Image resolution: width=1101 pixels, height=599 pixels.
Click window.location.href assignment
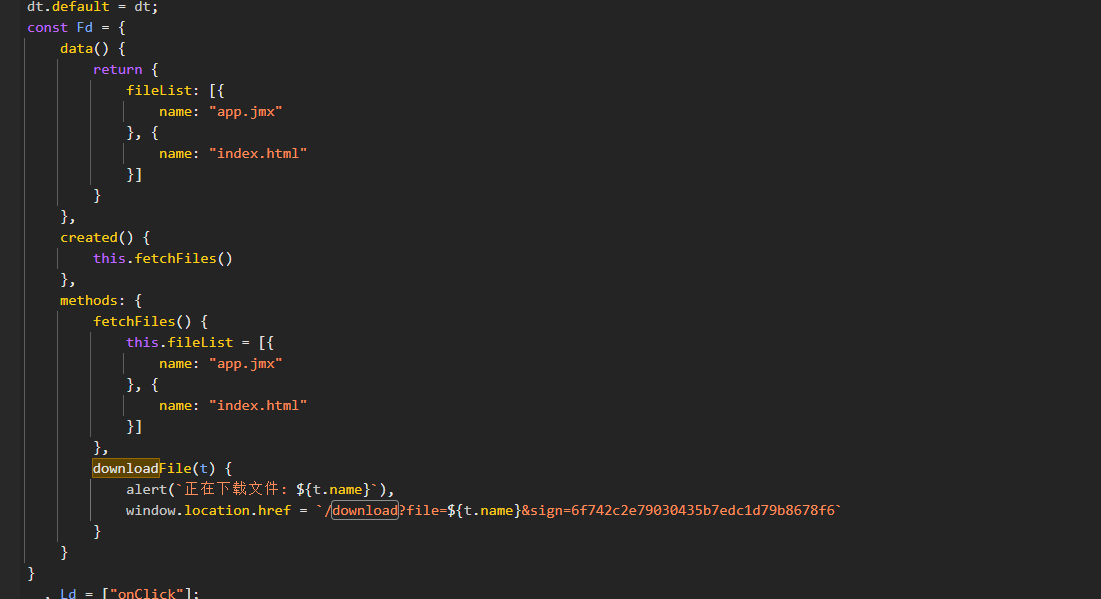coord(208,510)
